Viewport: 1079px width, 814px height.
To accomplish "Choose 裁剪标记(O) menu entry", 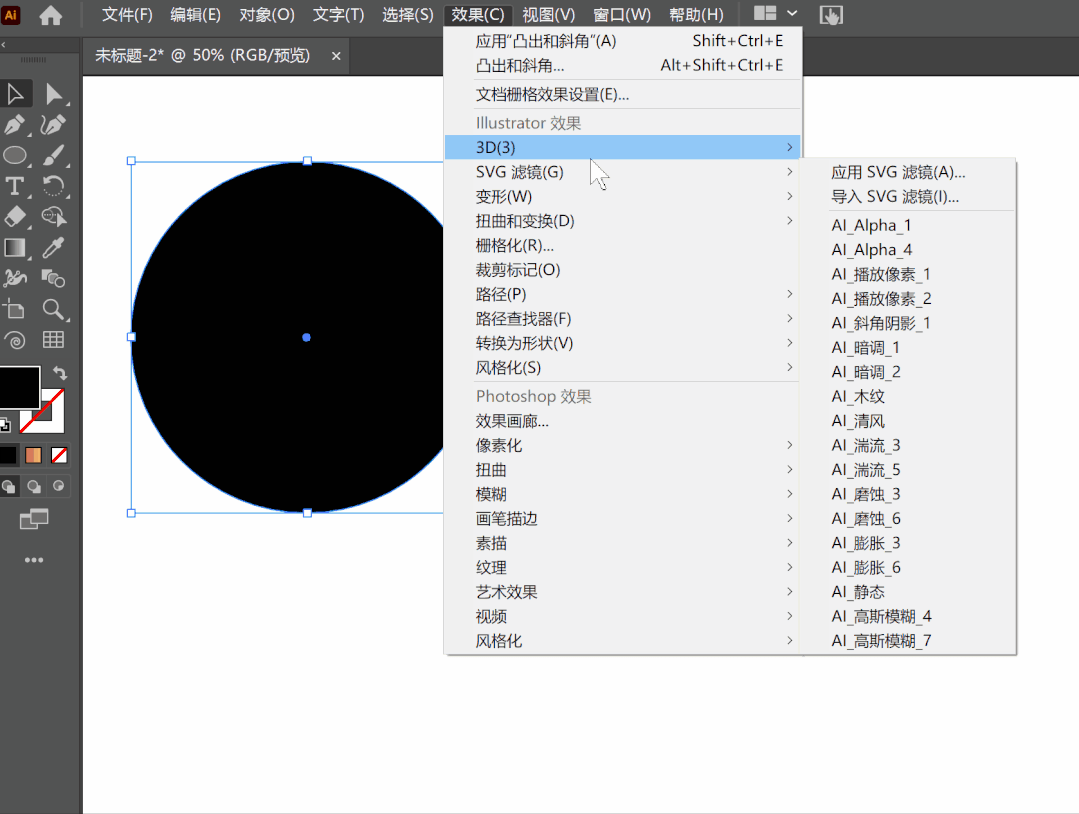I will [622, 270].
